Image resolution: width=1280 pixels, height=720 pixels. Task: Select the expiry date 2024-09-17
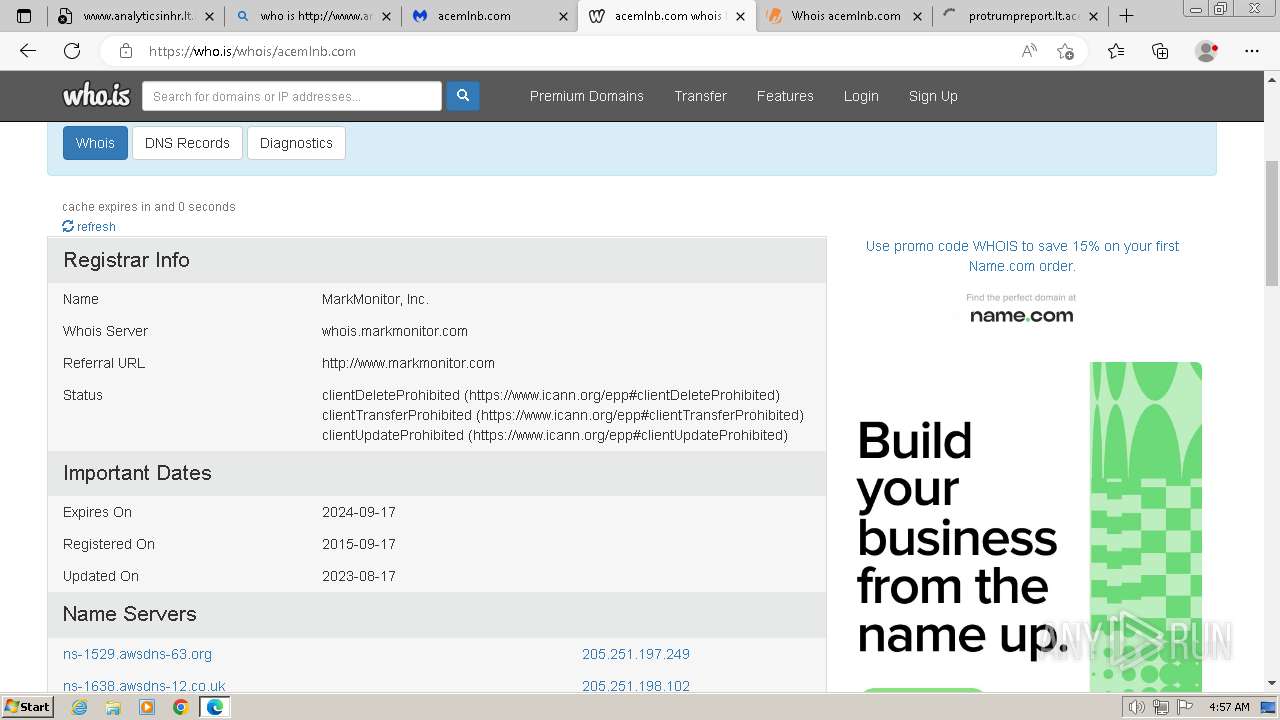359,512
